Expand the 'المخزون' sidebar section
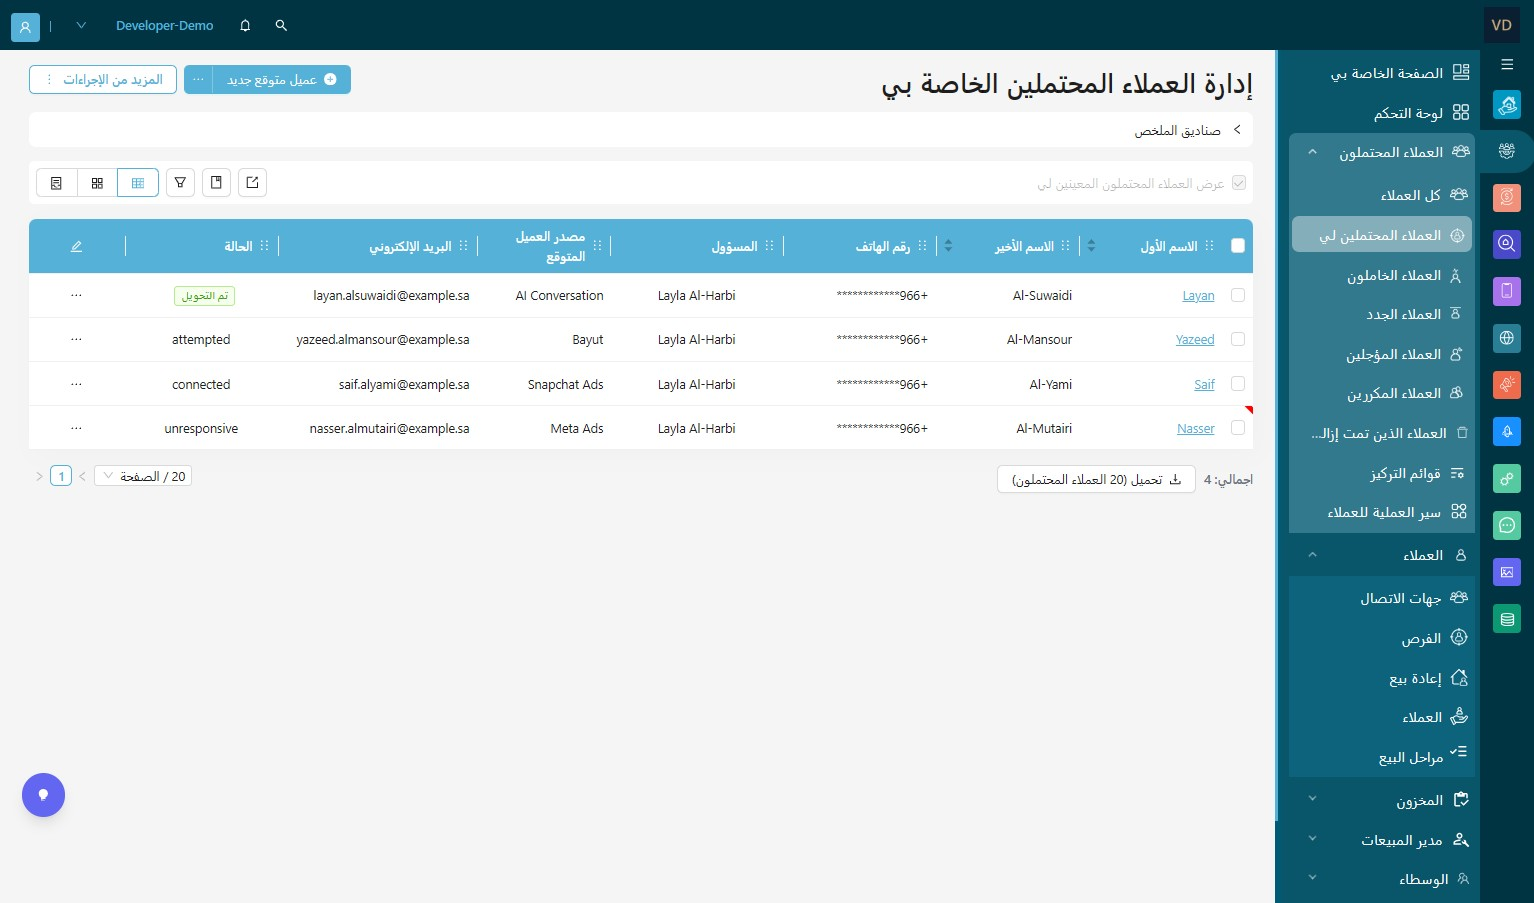 [1312, 800]
